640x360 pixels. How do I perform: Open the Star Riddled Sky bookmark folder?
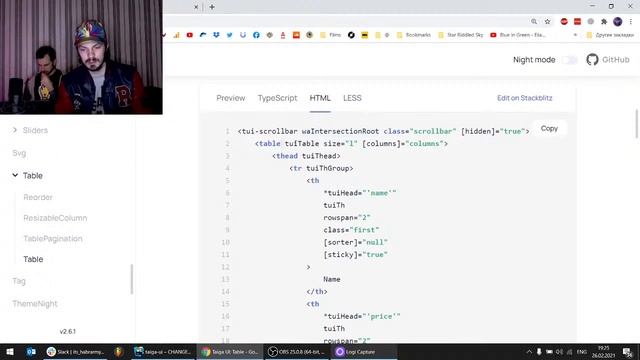pos(460,35)
